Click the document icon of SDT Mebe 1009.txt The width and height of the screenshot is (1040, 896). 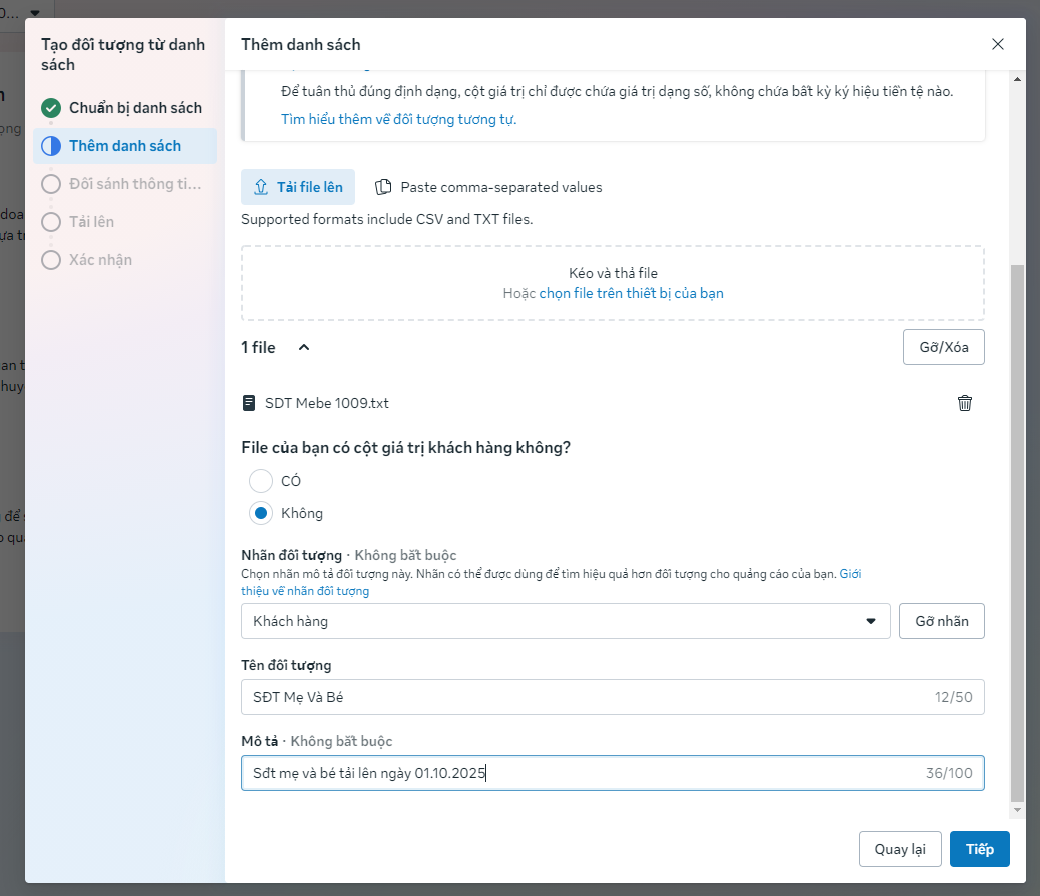point(249,403)
